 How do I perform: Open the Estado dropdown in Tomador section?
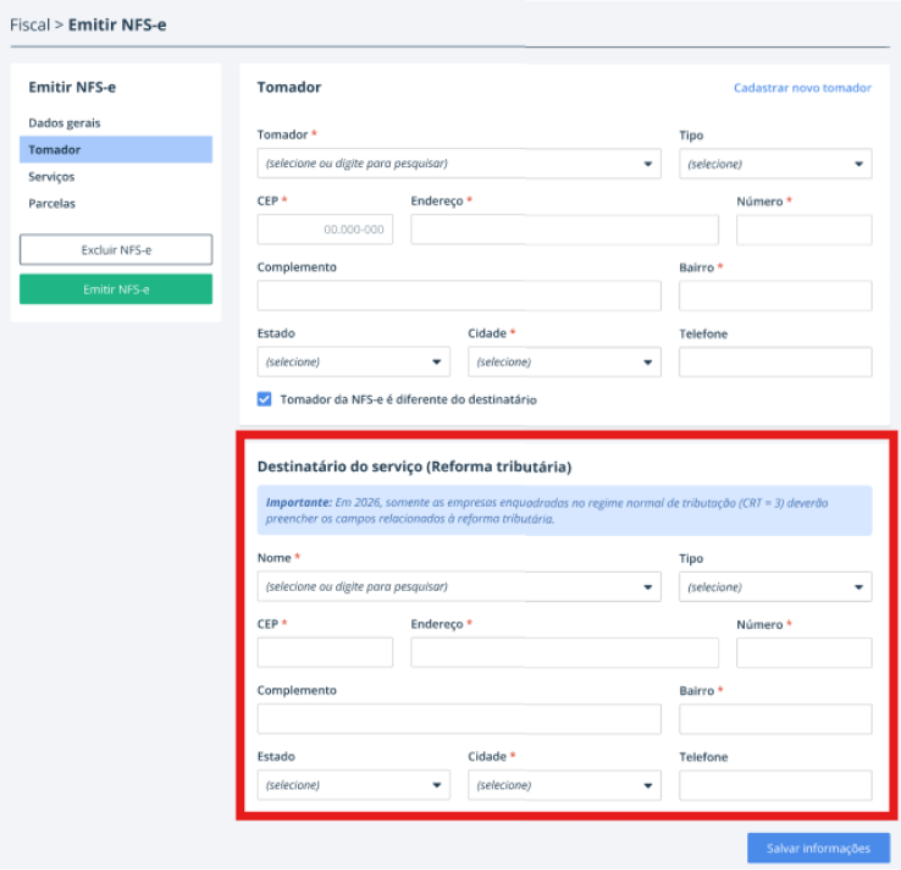[x=353, y=362]
